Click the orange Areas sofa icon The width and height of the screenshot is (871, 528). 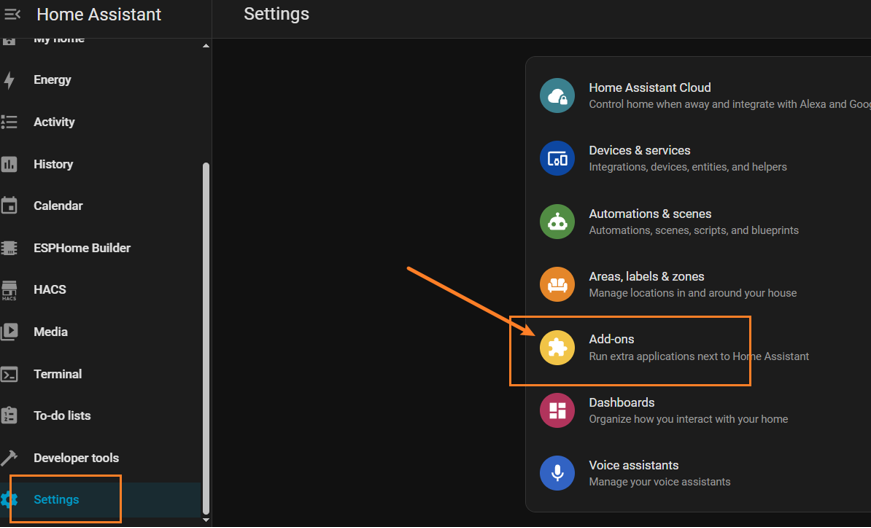557,284
